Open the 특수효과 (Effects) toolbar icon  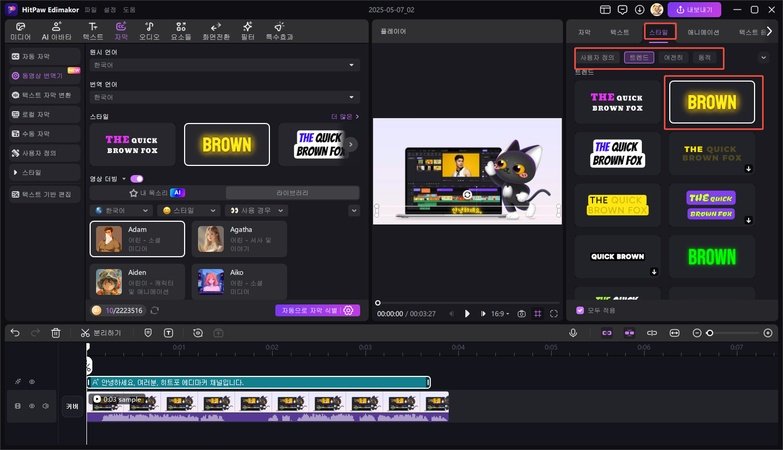coord(279,31)
